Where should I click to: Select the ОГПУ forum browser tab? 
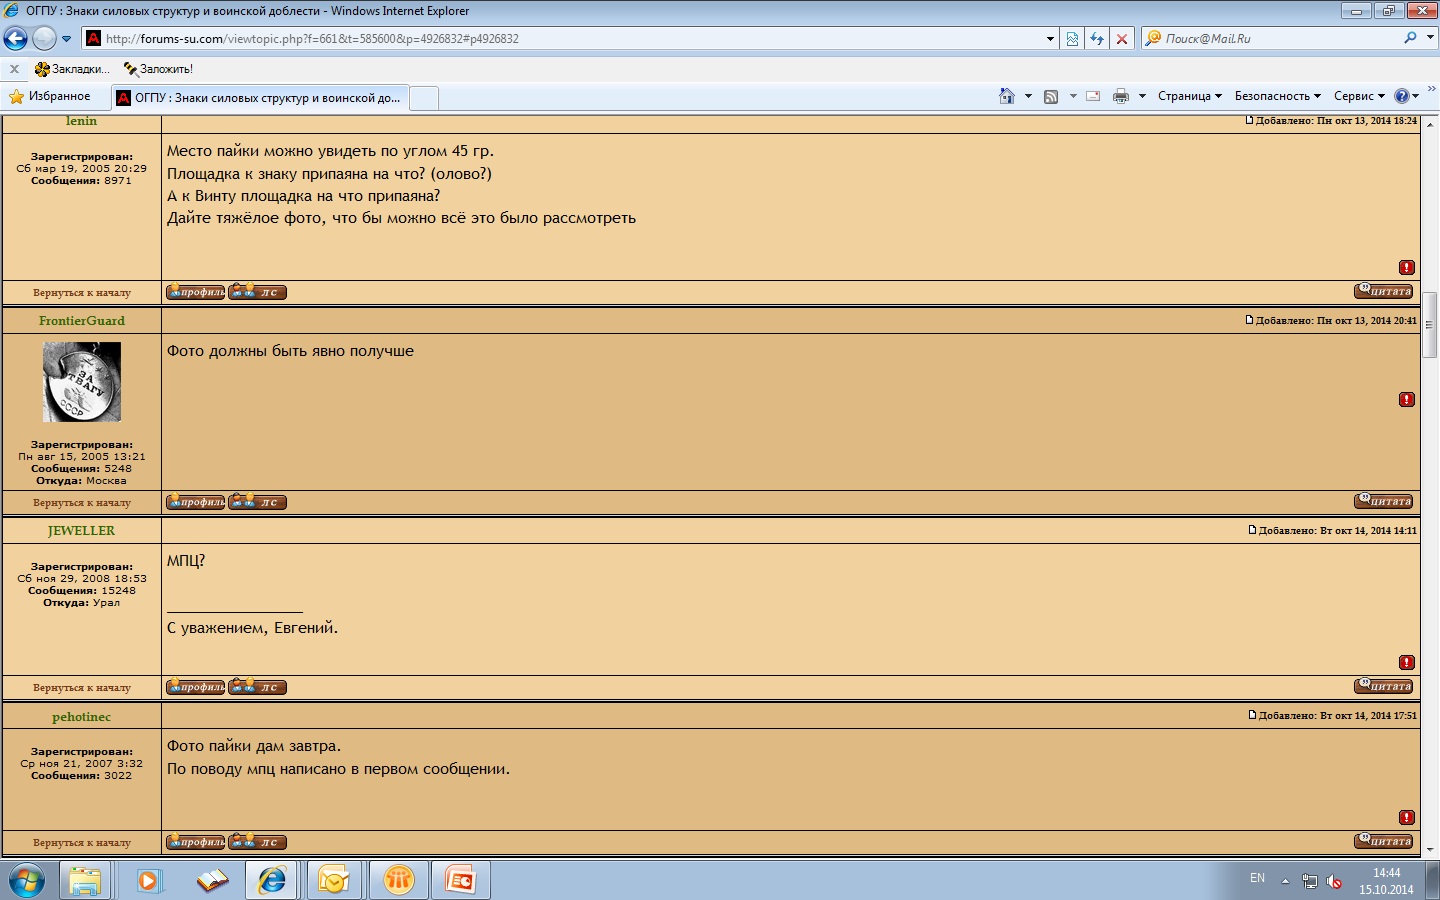coord(260,98)
